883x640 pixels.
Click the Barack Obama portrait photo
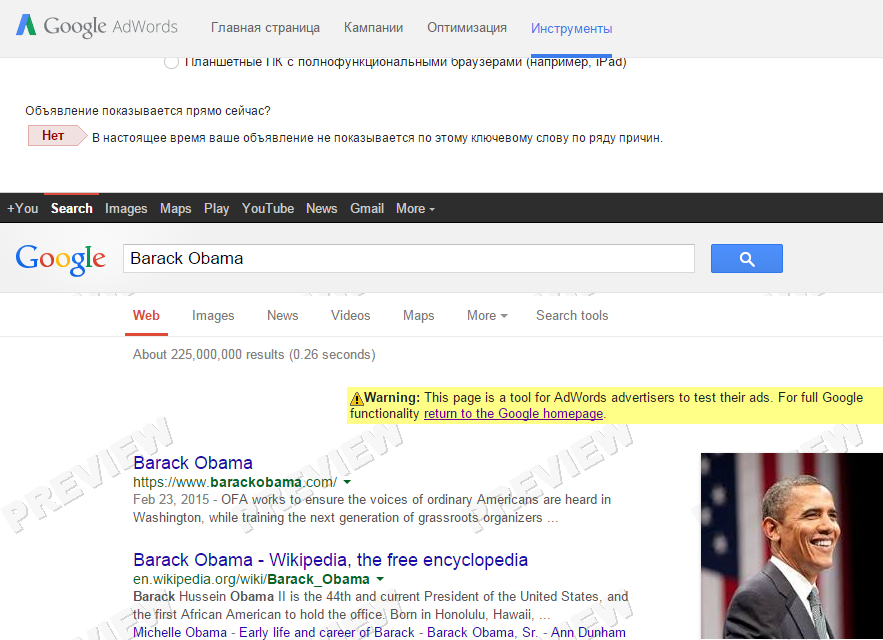click(792, 545)
